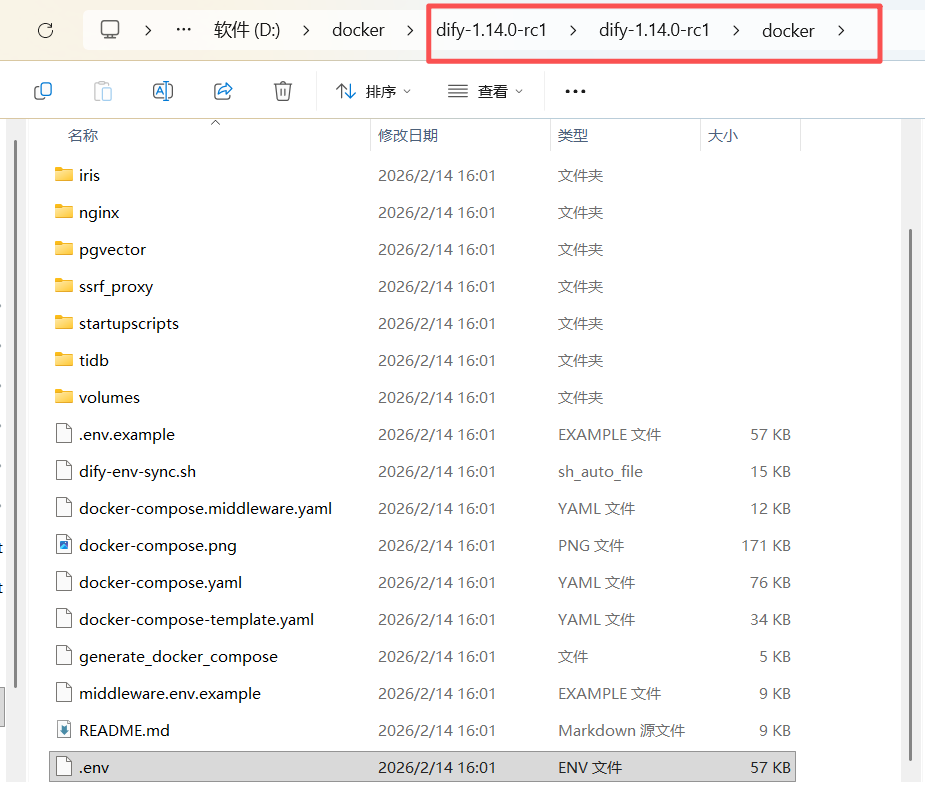Click the .env.example file icon
This screenshot has height=789, width=925.
pyautogui.click(x=64, y=434)
